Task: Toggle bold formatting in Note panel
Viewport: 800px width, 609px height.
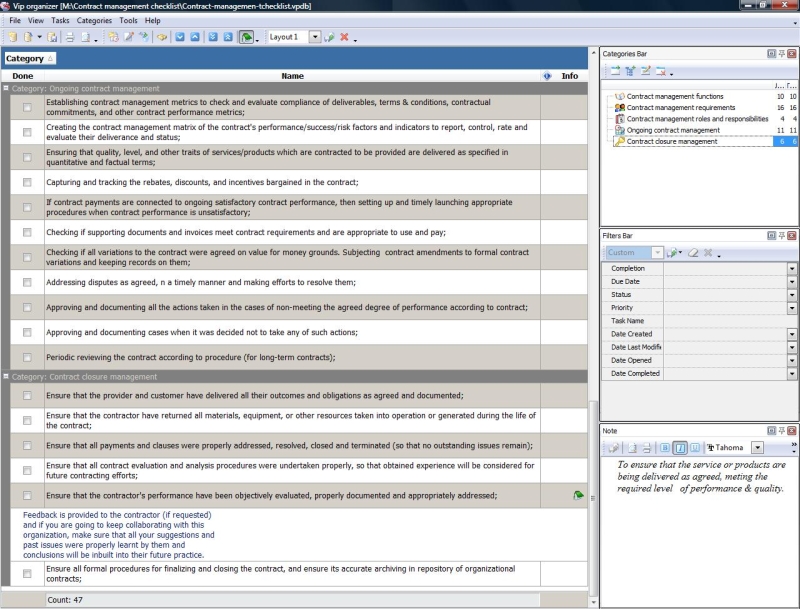Action: pyautogui.click(x=665, y=448)
